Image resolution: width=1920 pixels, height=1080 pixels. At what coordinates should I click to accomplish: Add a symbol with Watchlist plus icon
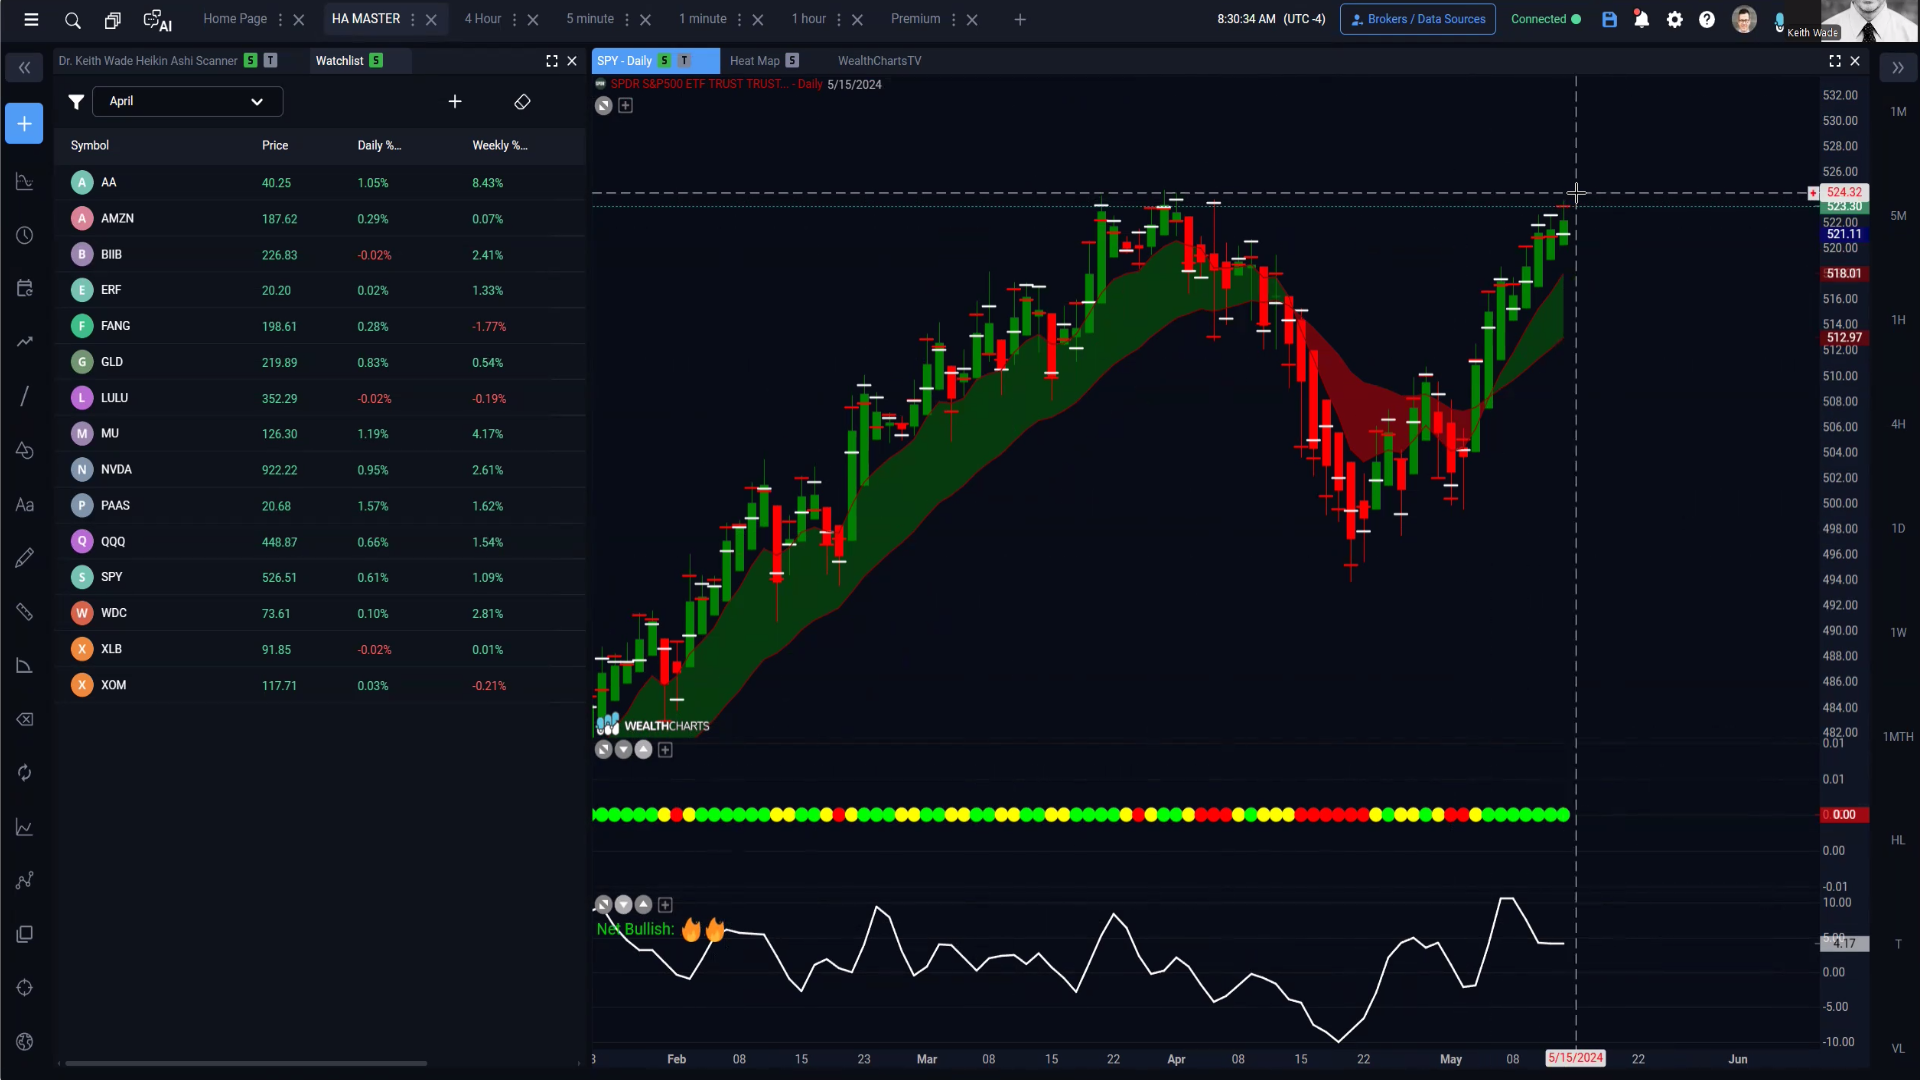click(x=455, y=102)
